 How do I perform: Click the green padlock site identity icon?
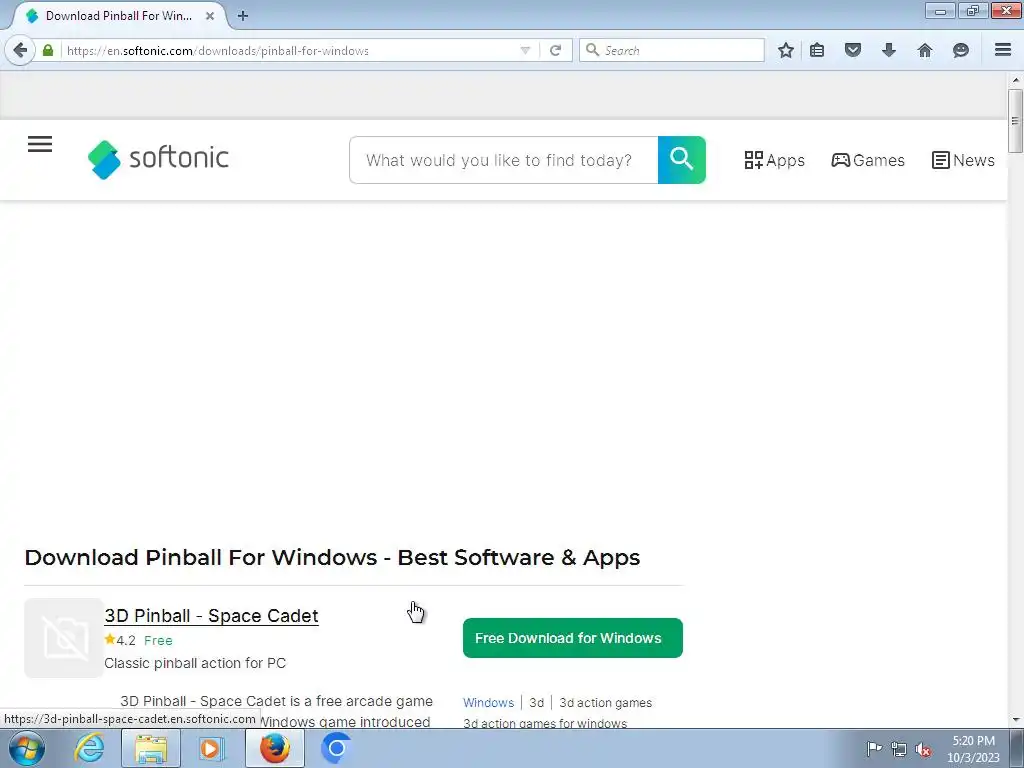[x=48, y=50]
